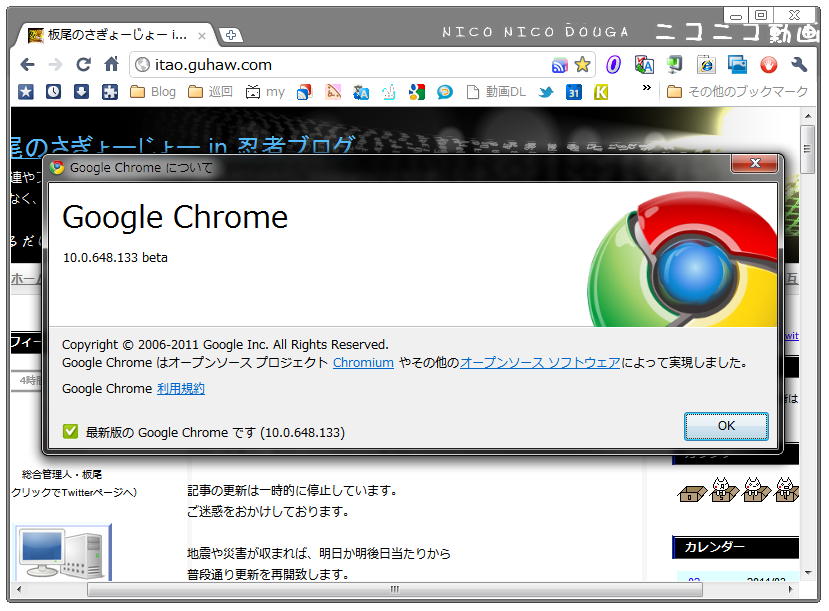Open a new tab
Viewport: 829px width, 611px height.
[x=231, y=35]
